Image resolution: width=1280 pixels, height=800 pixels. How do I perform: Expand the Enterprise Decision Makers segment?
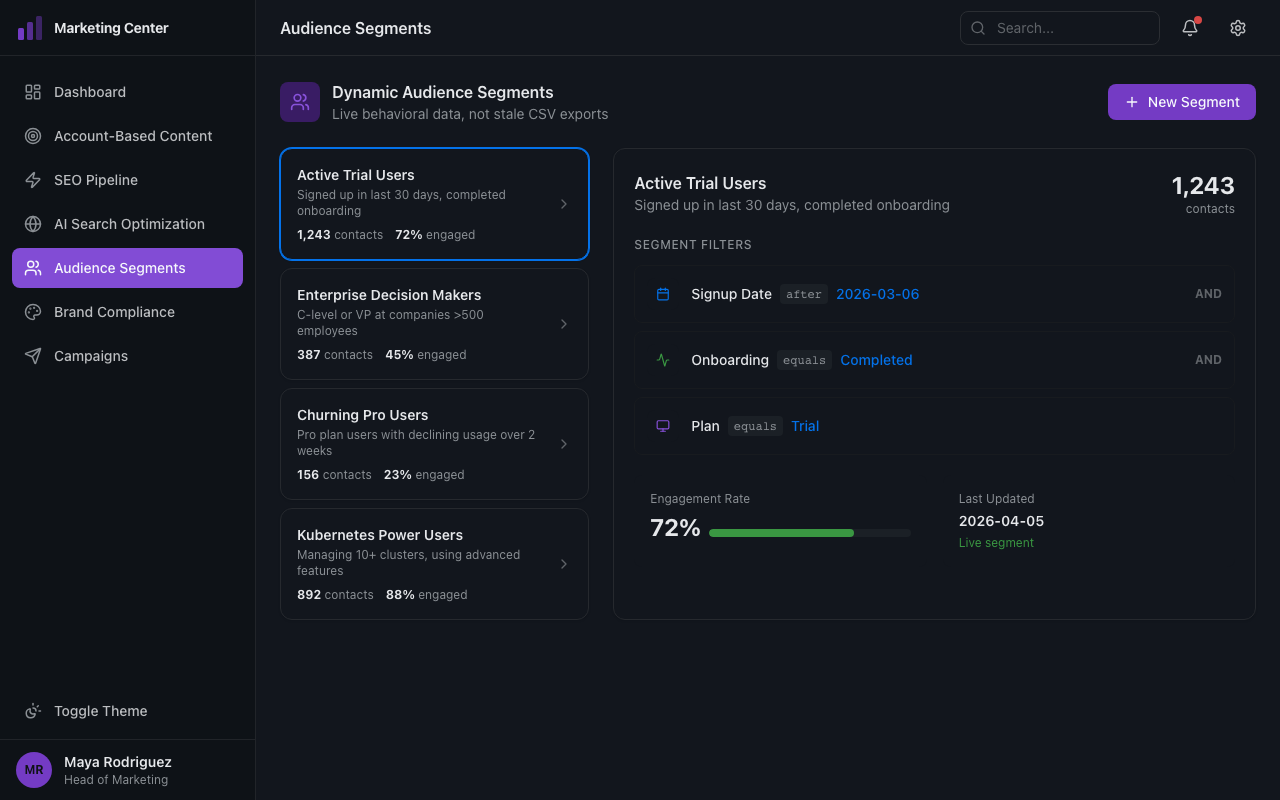(434, 324)
